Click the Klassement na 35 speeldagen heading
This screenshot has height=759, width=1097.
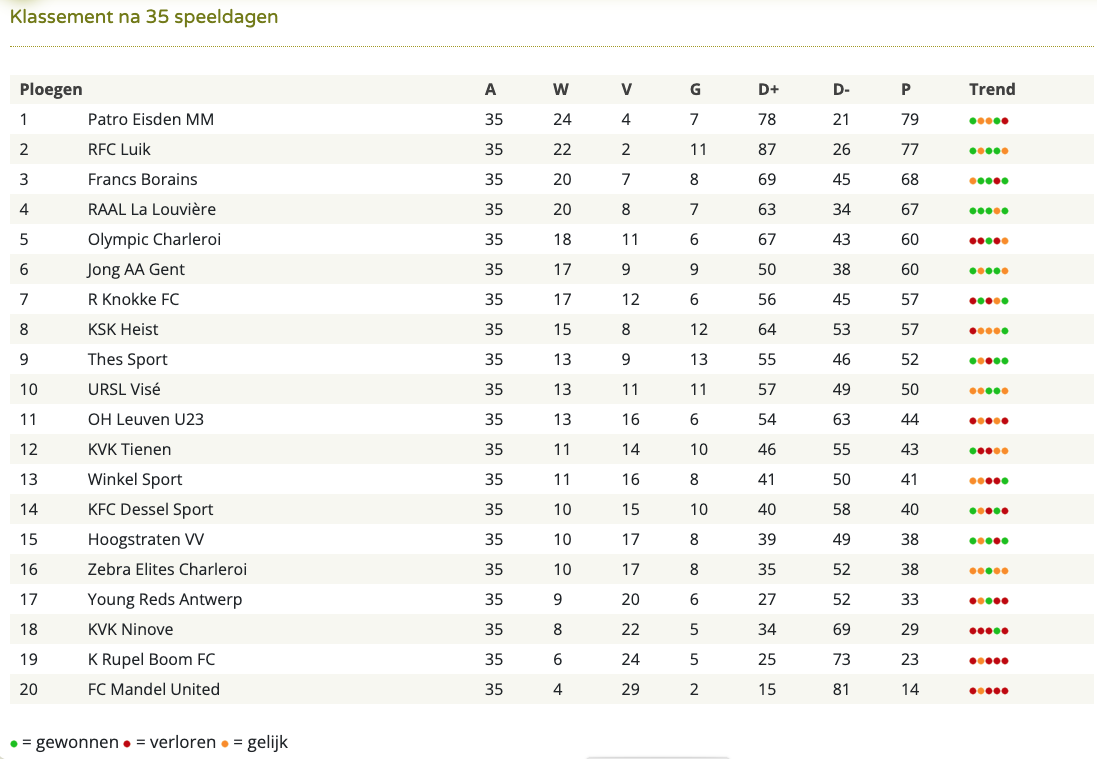(144, 17)
